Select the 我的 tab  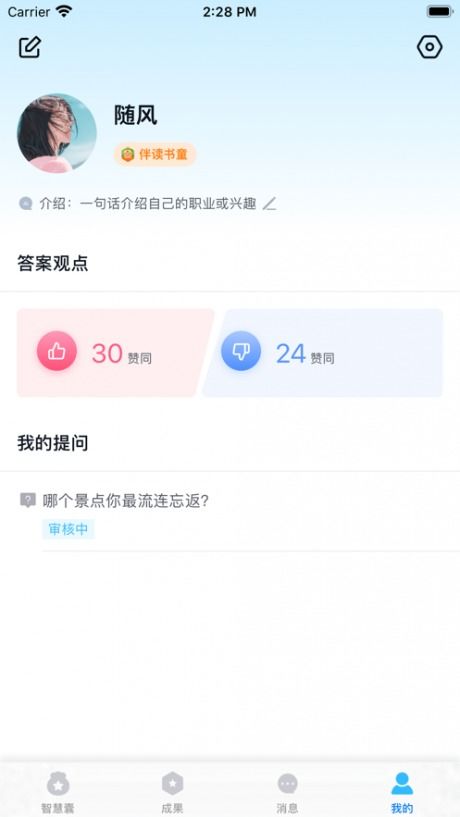402,792
